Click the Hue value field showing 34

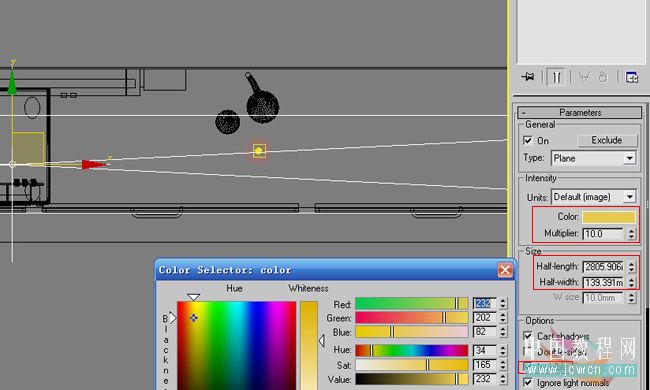484,351
